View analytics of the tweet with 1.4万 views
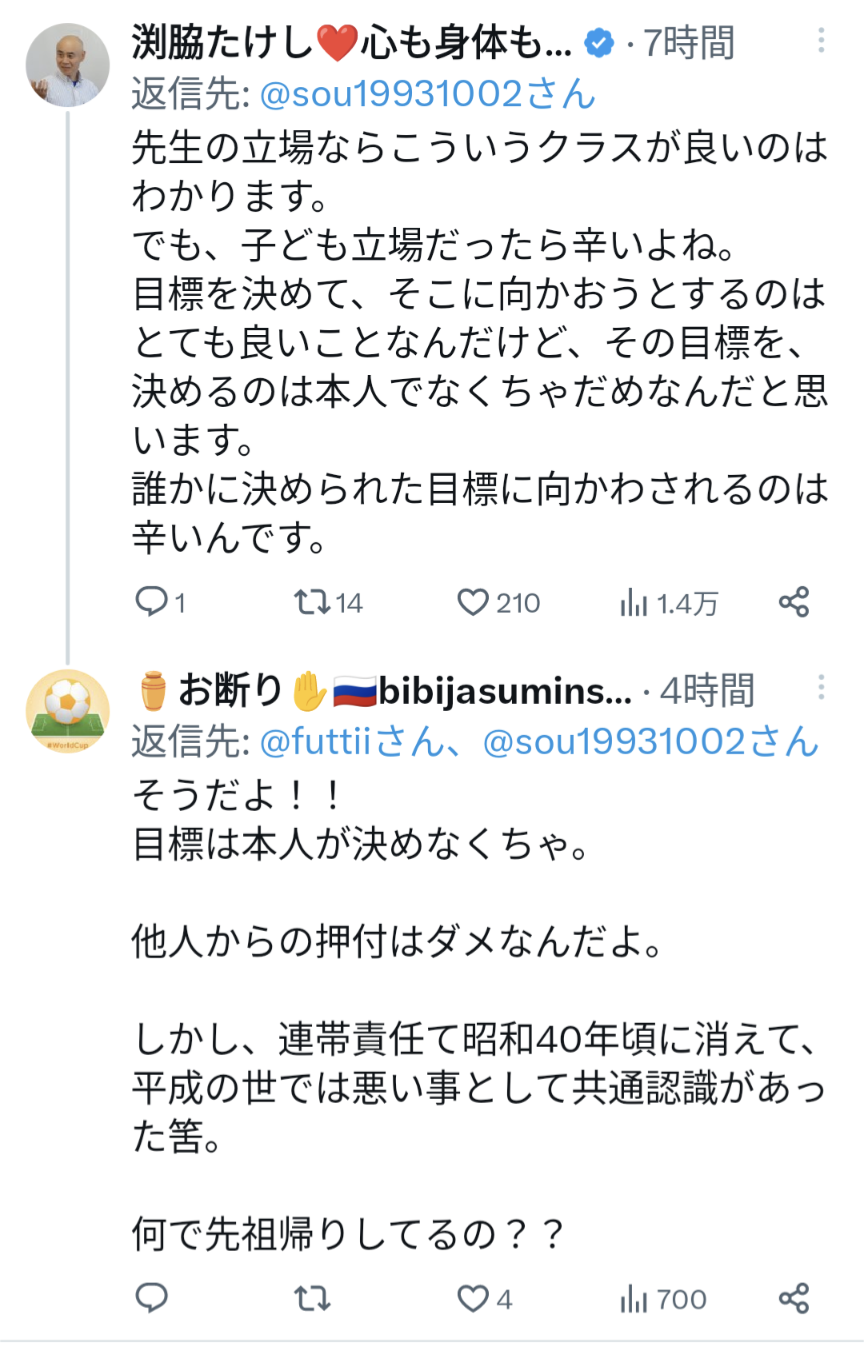This screenshot has height=1353, width=864. click(634, 602)
